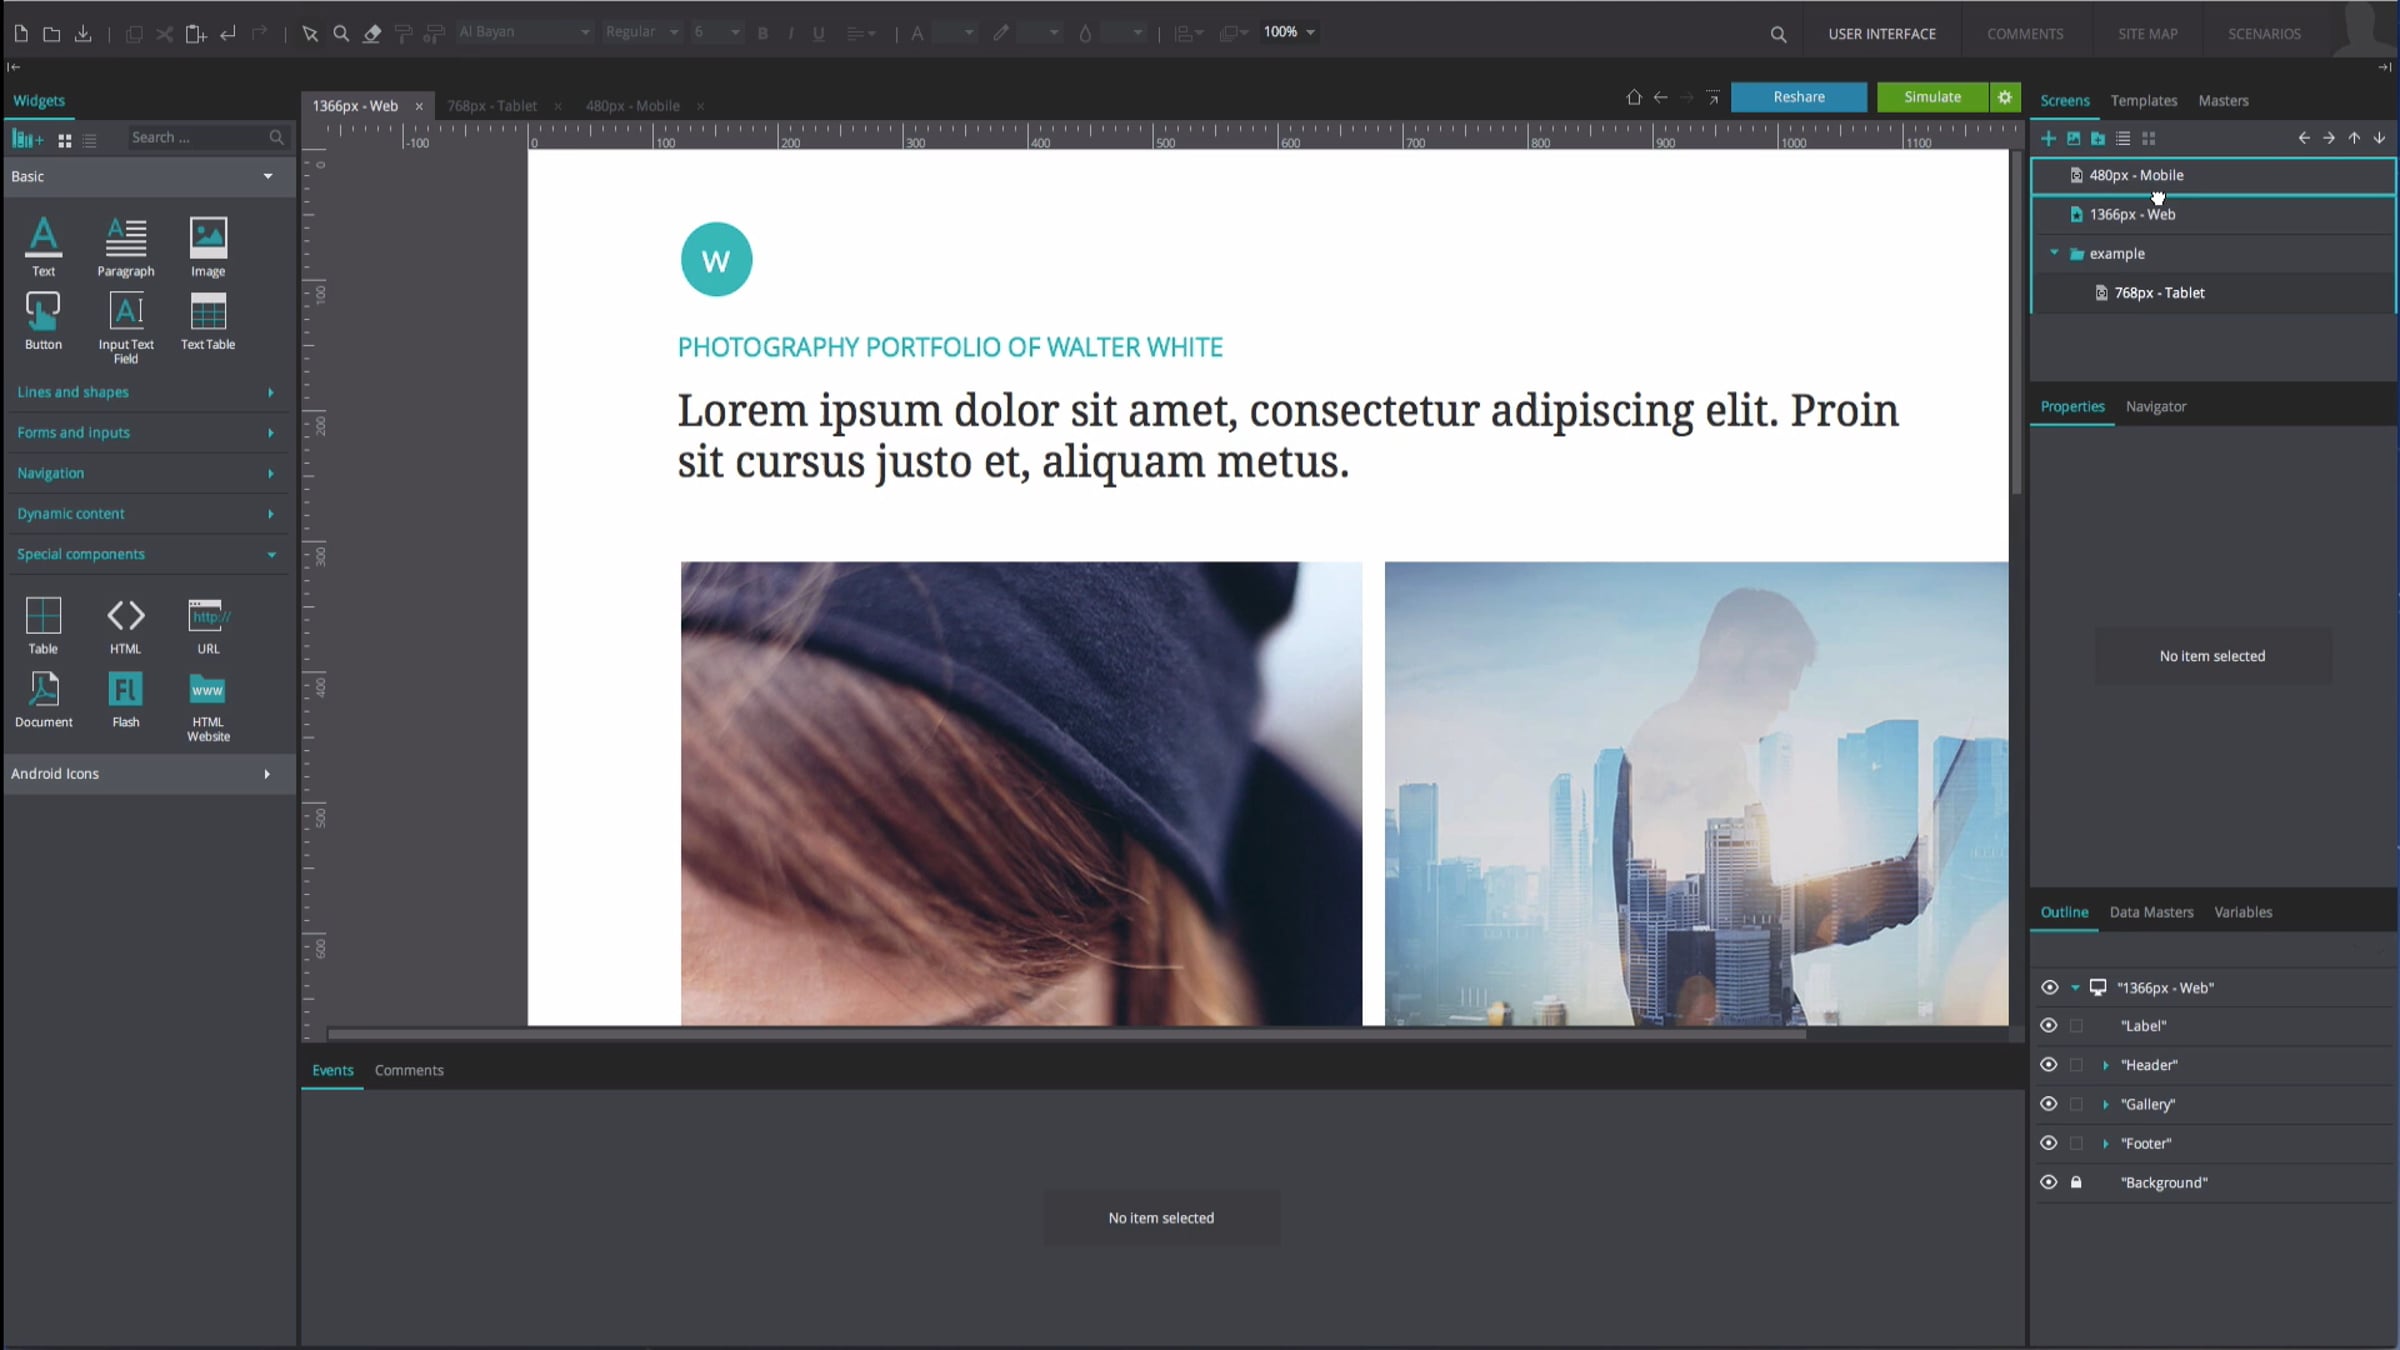2400x1350 pixels.
Task: Expand Forms and inputs widget category
Action: [x=270, y=433]
